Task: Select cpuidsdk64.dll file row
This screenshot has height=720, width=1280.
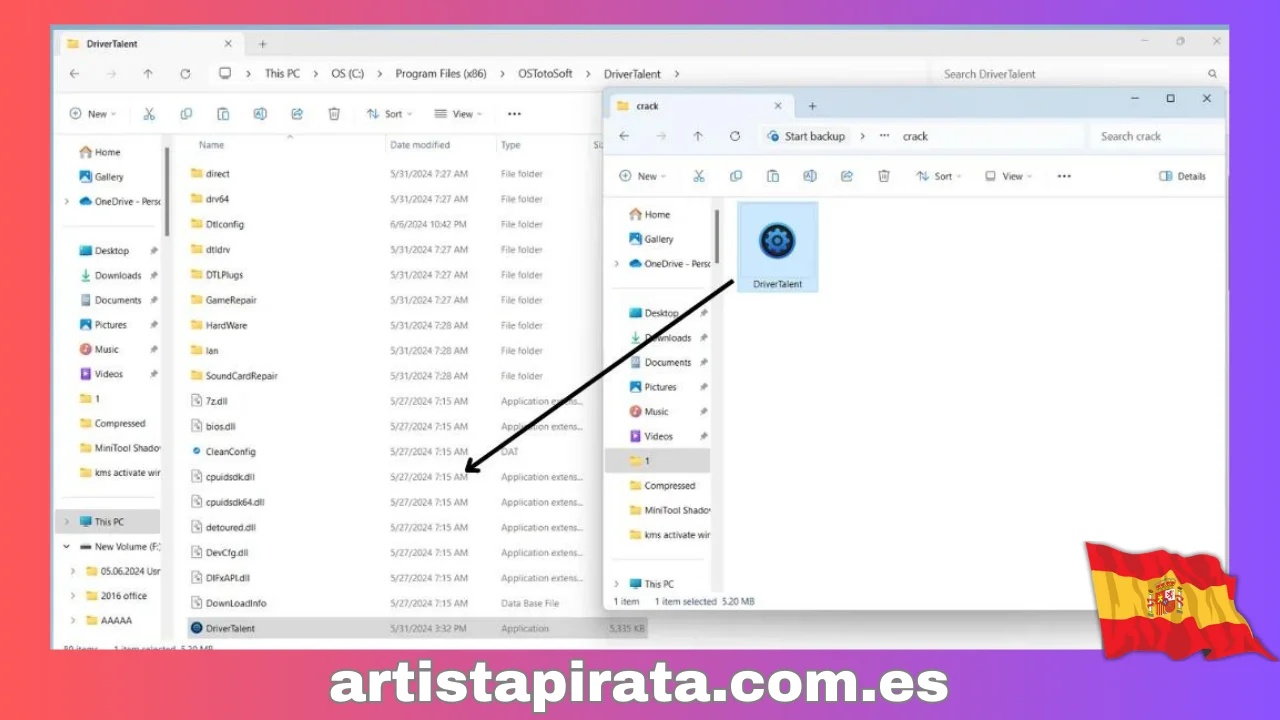Action: click(395, 502)
